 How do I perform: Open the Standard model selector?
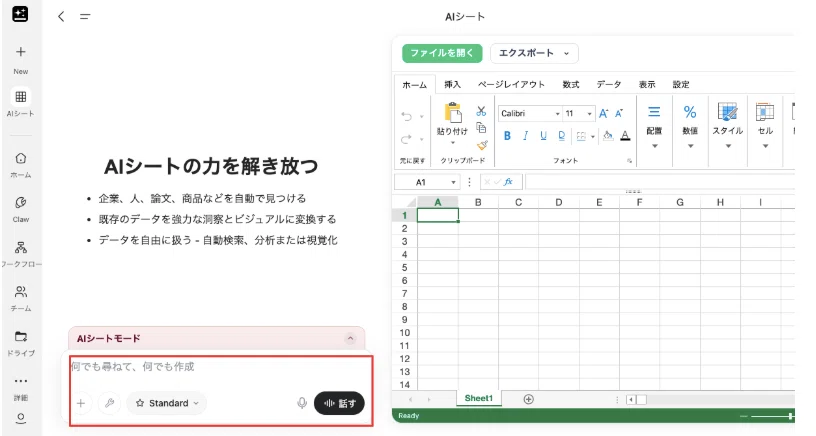[167, 403]
